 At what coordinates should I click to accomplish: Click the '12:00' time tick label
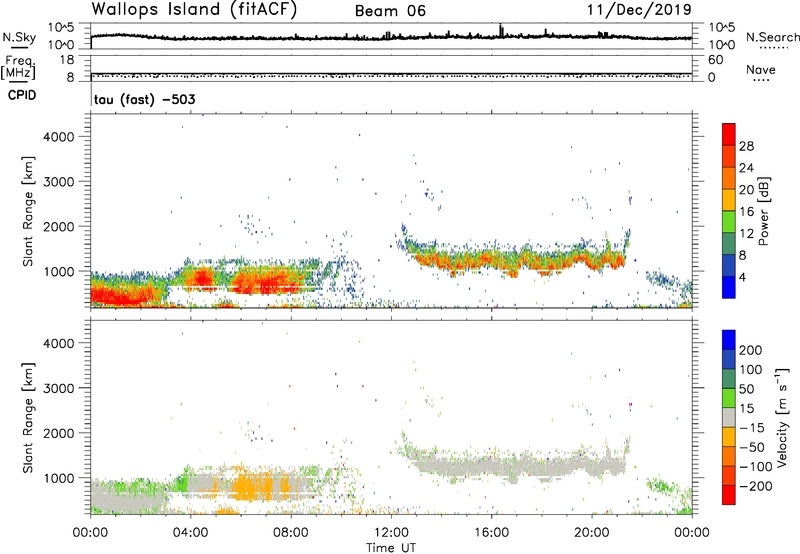coord(391,533)
